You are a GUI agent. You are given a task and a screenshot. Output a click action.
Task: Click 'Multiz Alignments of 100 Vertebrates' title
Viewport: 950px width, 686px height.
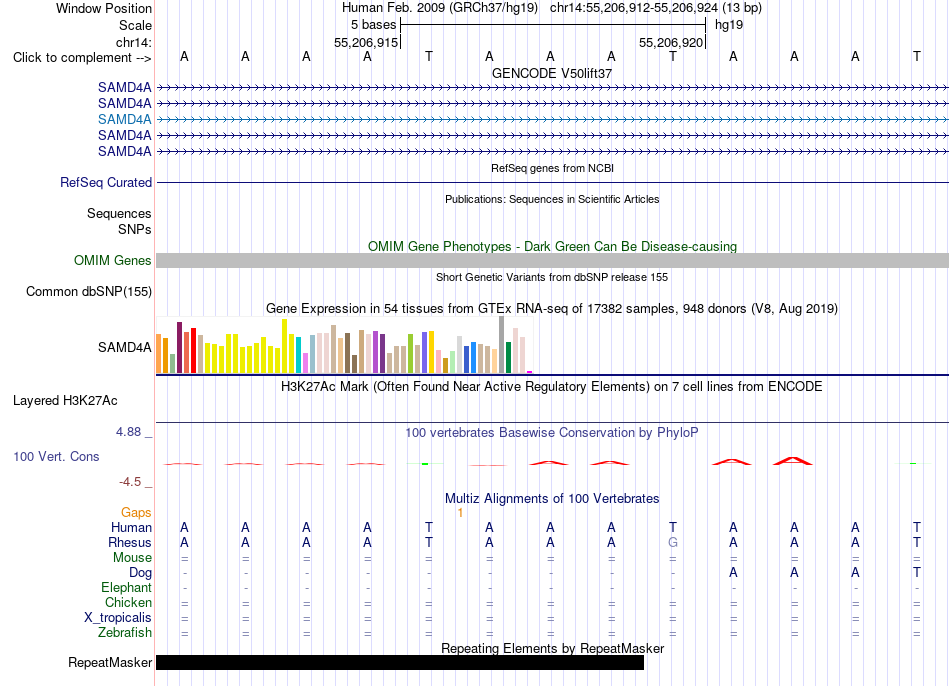click(x=552, y=499)
